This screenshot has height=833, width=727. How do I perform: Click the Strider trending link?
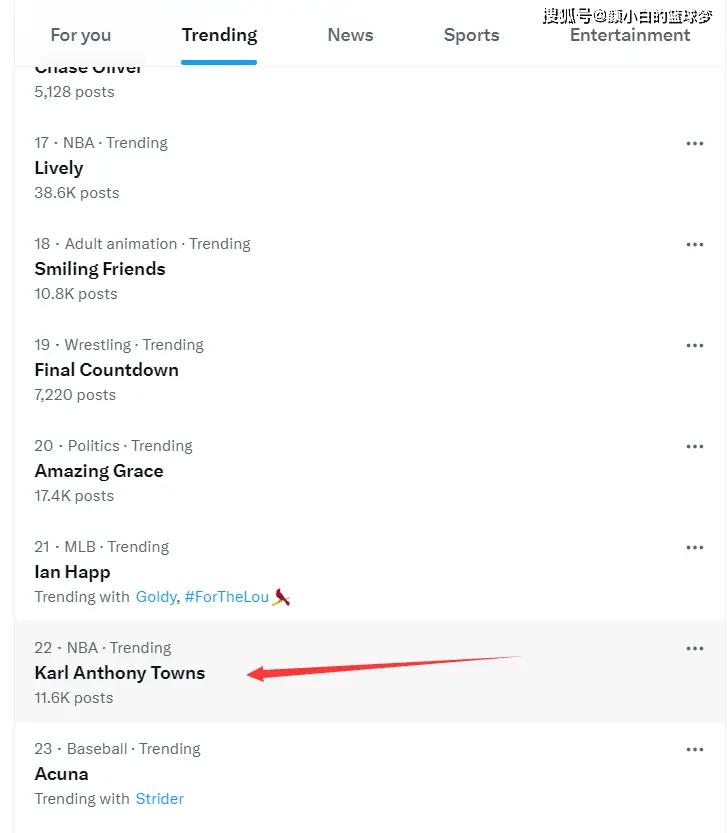coord(159,798)
